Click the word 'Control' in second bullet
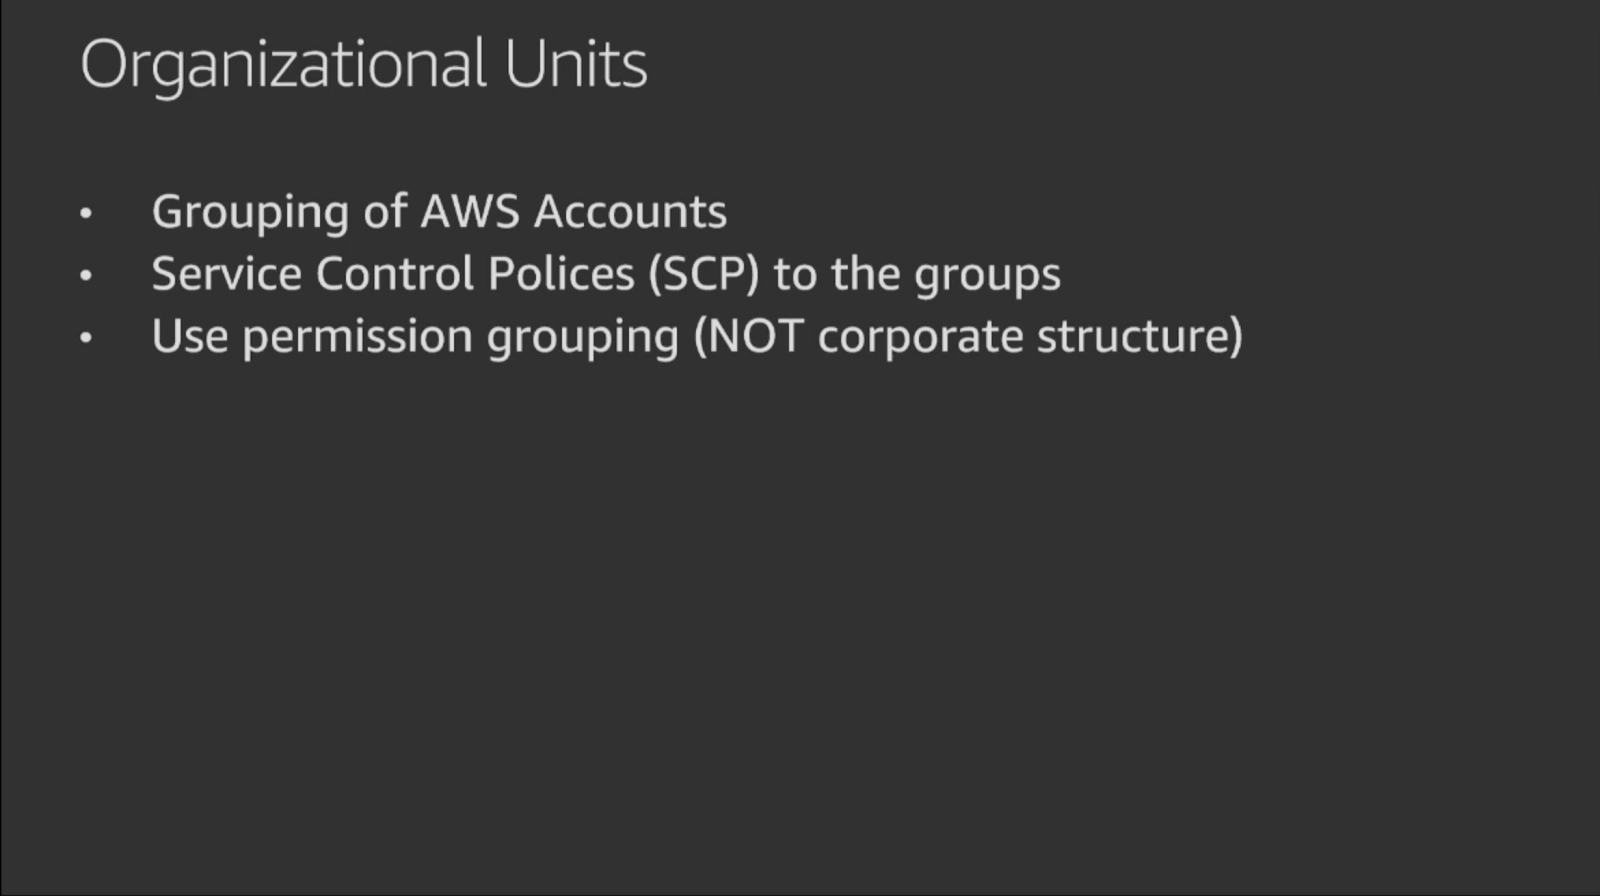 click(x=395, y=274)
